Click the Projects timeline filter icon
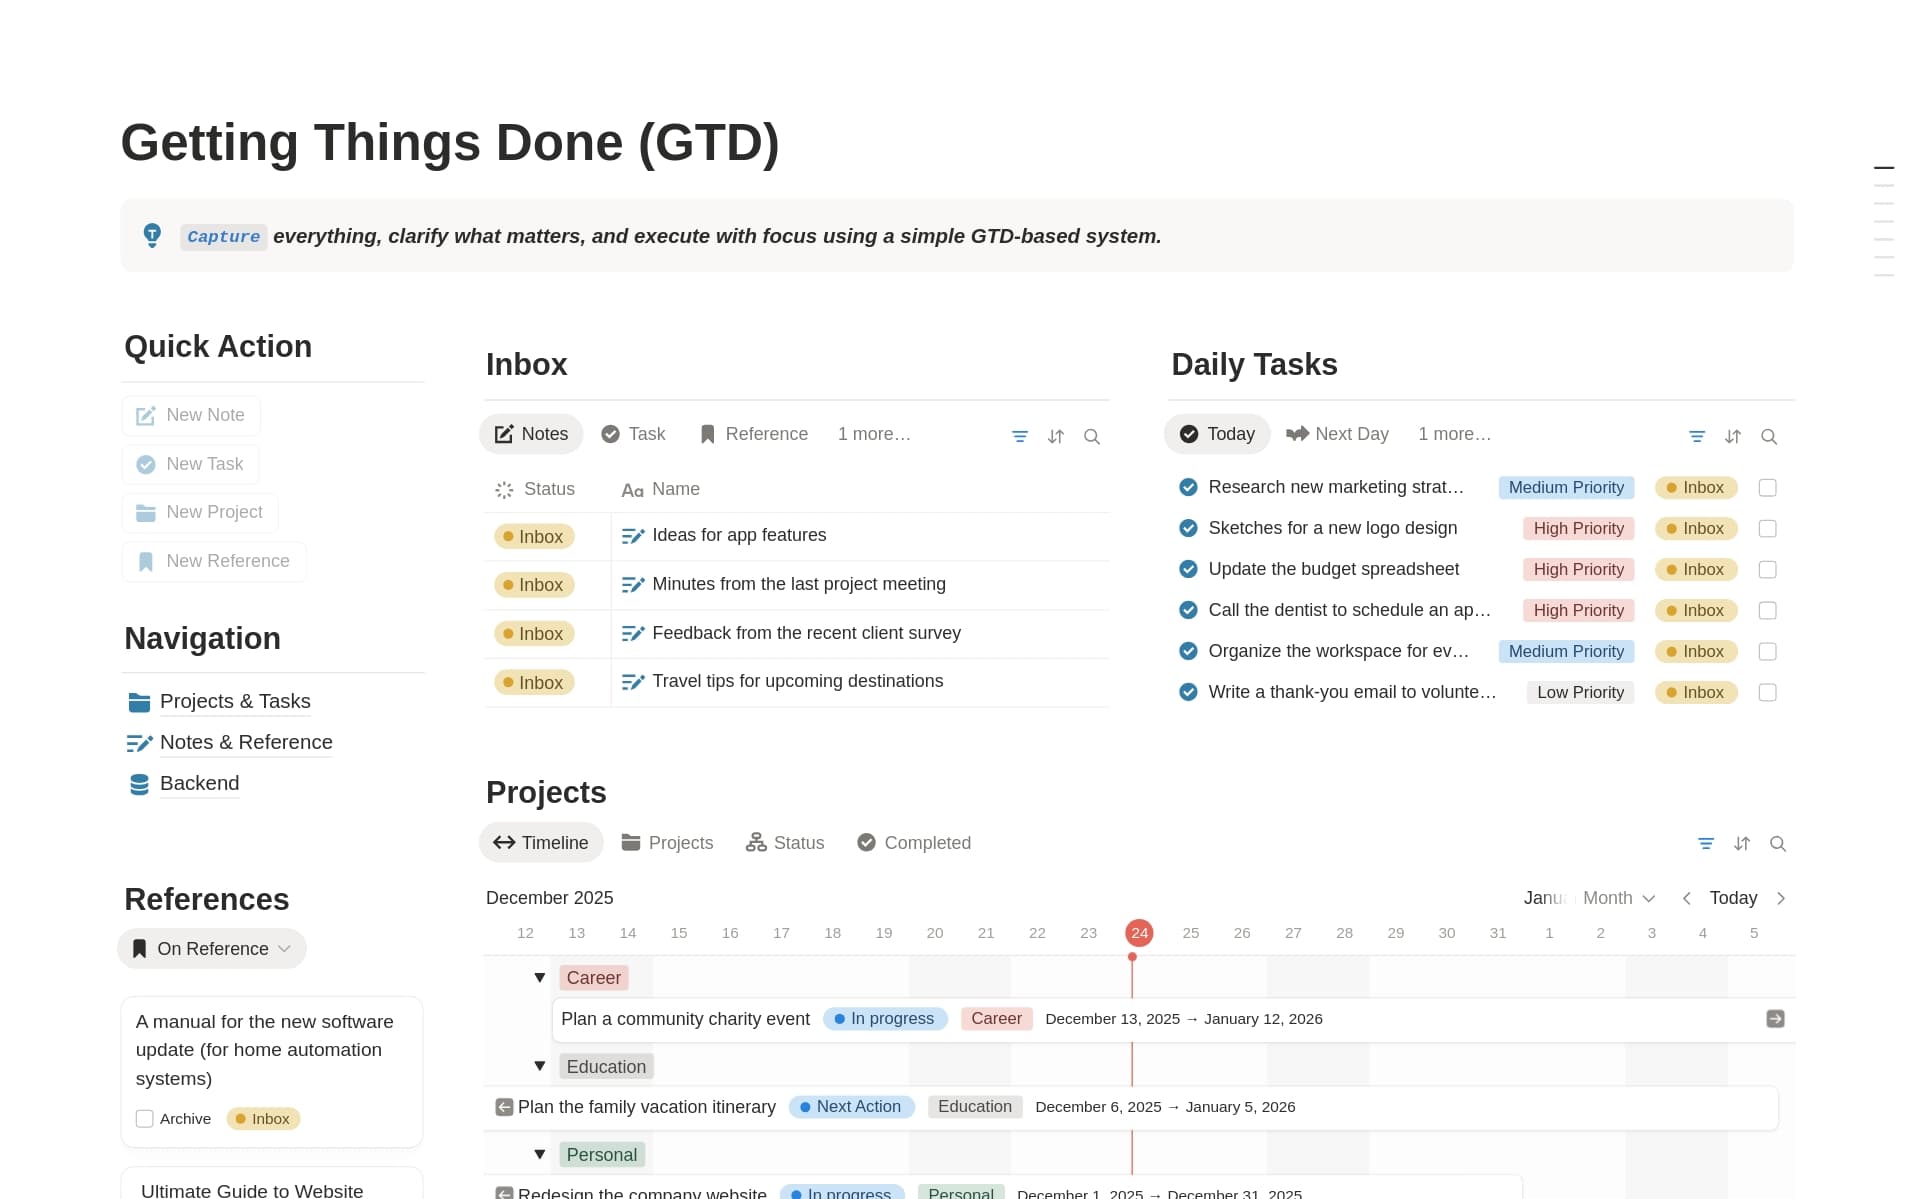Screen dimensions: 1920x1199 tap(1705, 844)
